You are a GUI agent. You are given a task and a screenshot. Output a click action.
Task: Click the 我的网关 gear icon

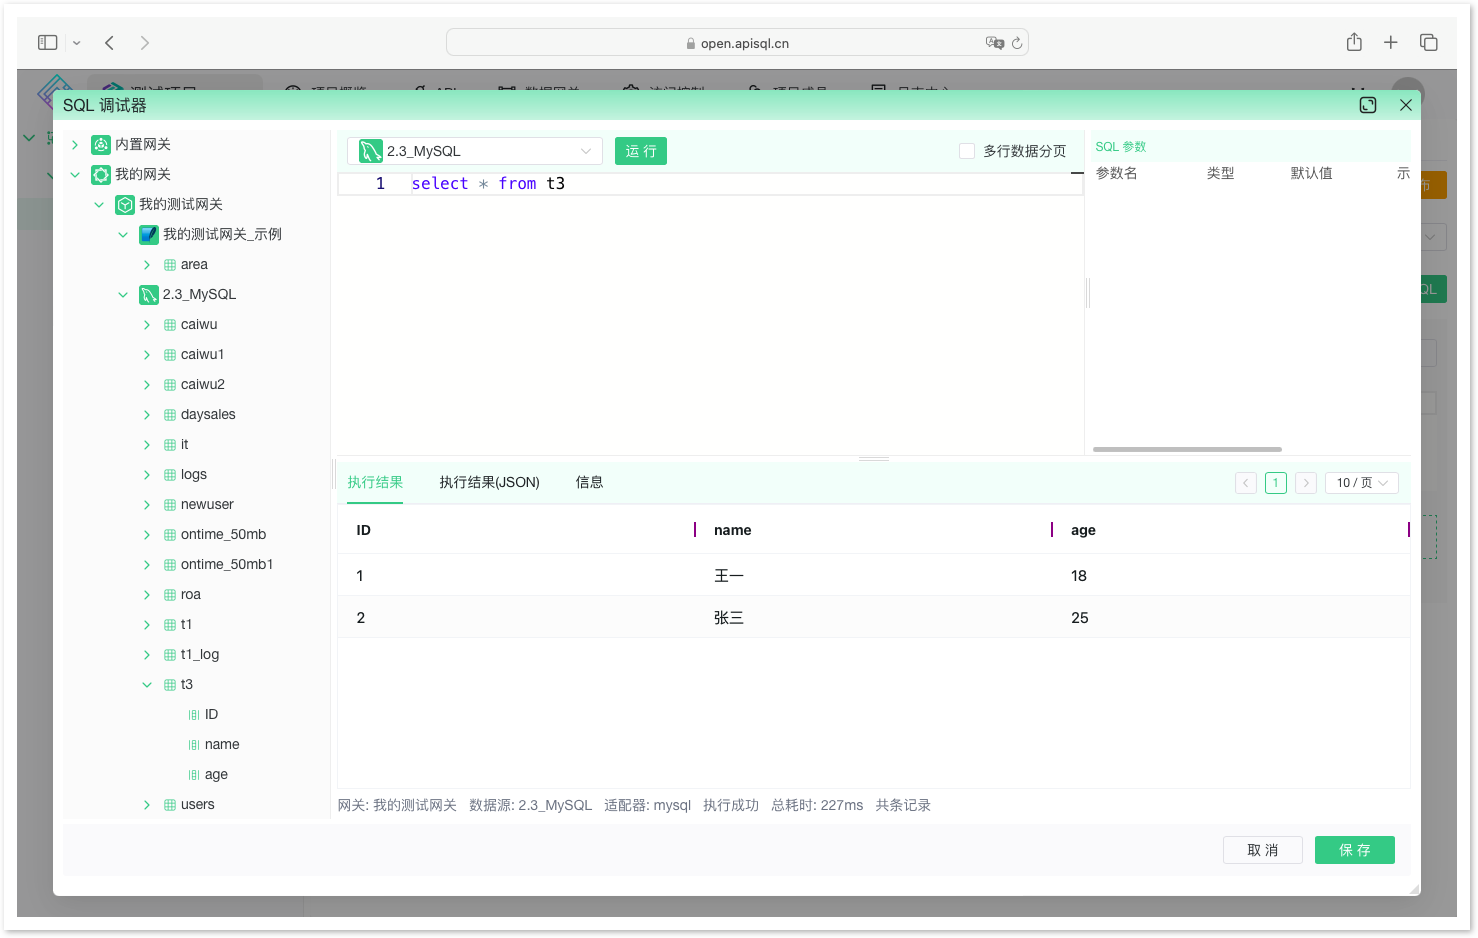tap(101, 175)
